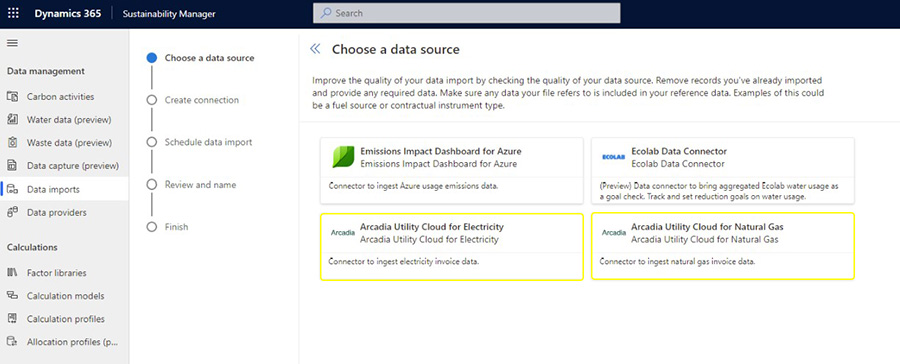Click the Allocation profiles icon
This screenshot has height=364, width=900.
coord(13,342)
